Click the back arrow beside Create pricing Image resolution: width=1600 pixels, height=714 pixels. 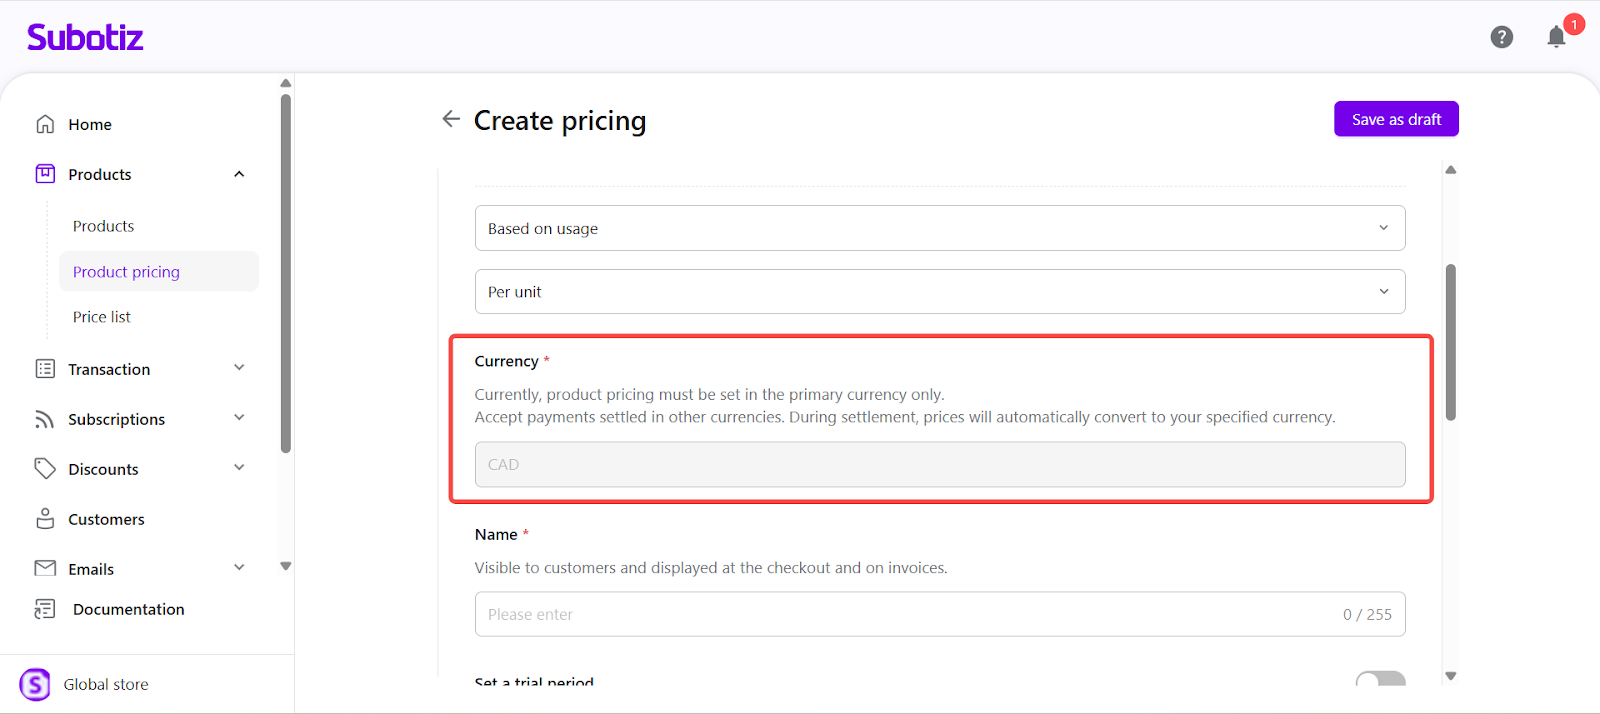click(x=451, y=119)
